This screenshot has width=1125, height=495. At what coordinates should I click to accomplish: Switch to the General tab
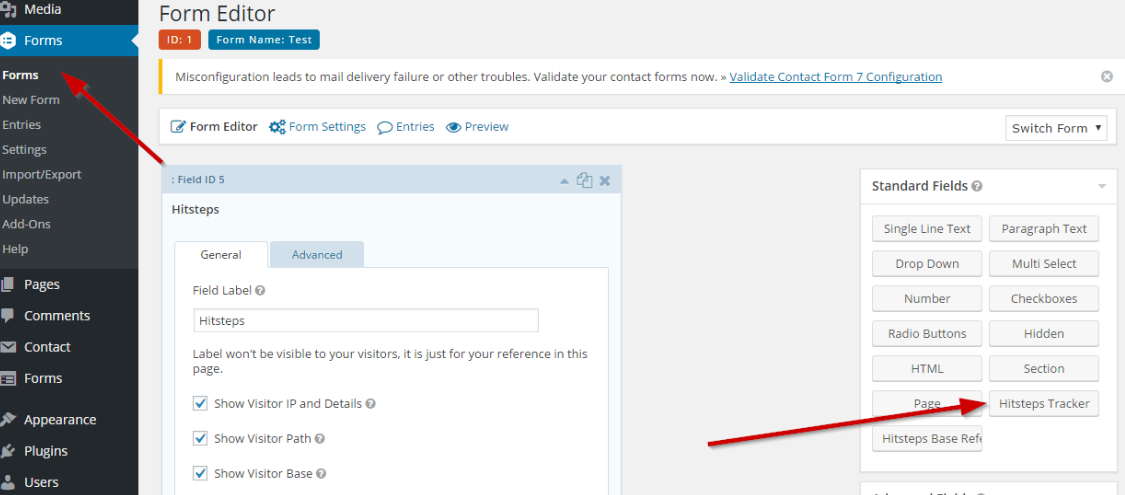221,255
